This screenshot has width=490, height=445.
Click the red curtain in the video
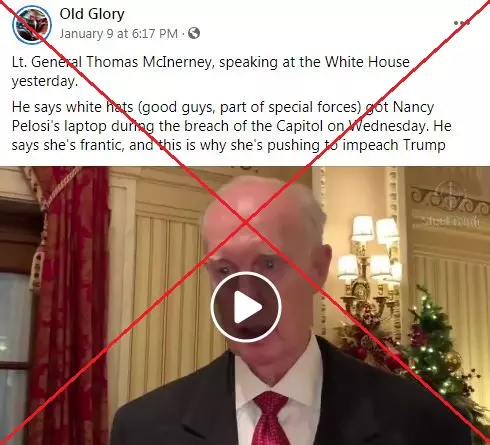click(x=72, y=300)
